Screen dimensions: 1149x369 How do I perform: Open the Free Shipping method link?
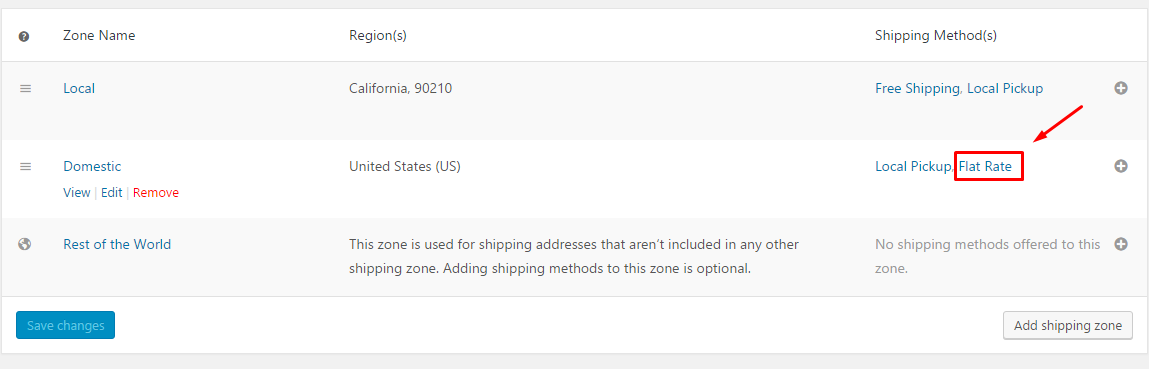pos(917,89)
